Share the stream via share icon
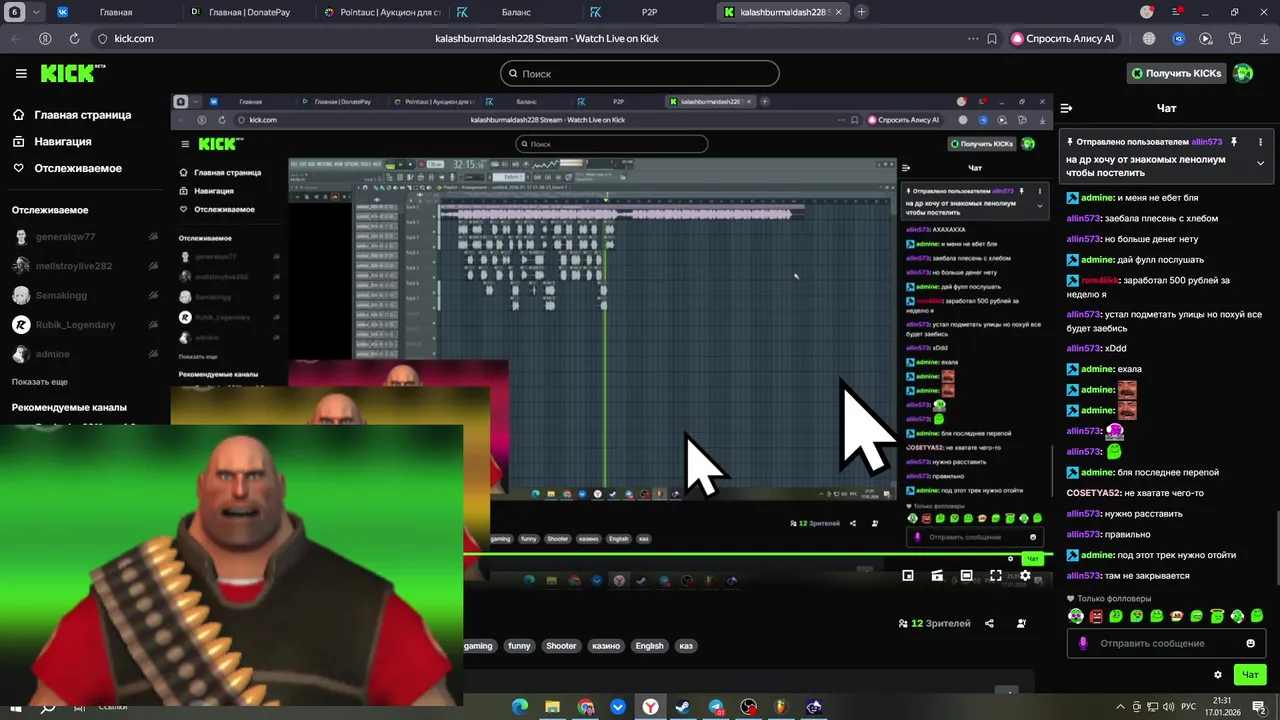This screenshot has height=720, width=1280. point(989,623)
